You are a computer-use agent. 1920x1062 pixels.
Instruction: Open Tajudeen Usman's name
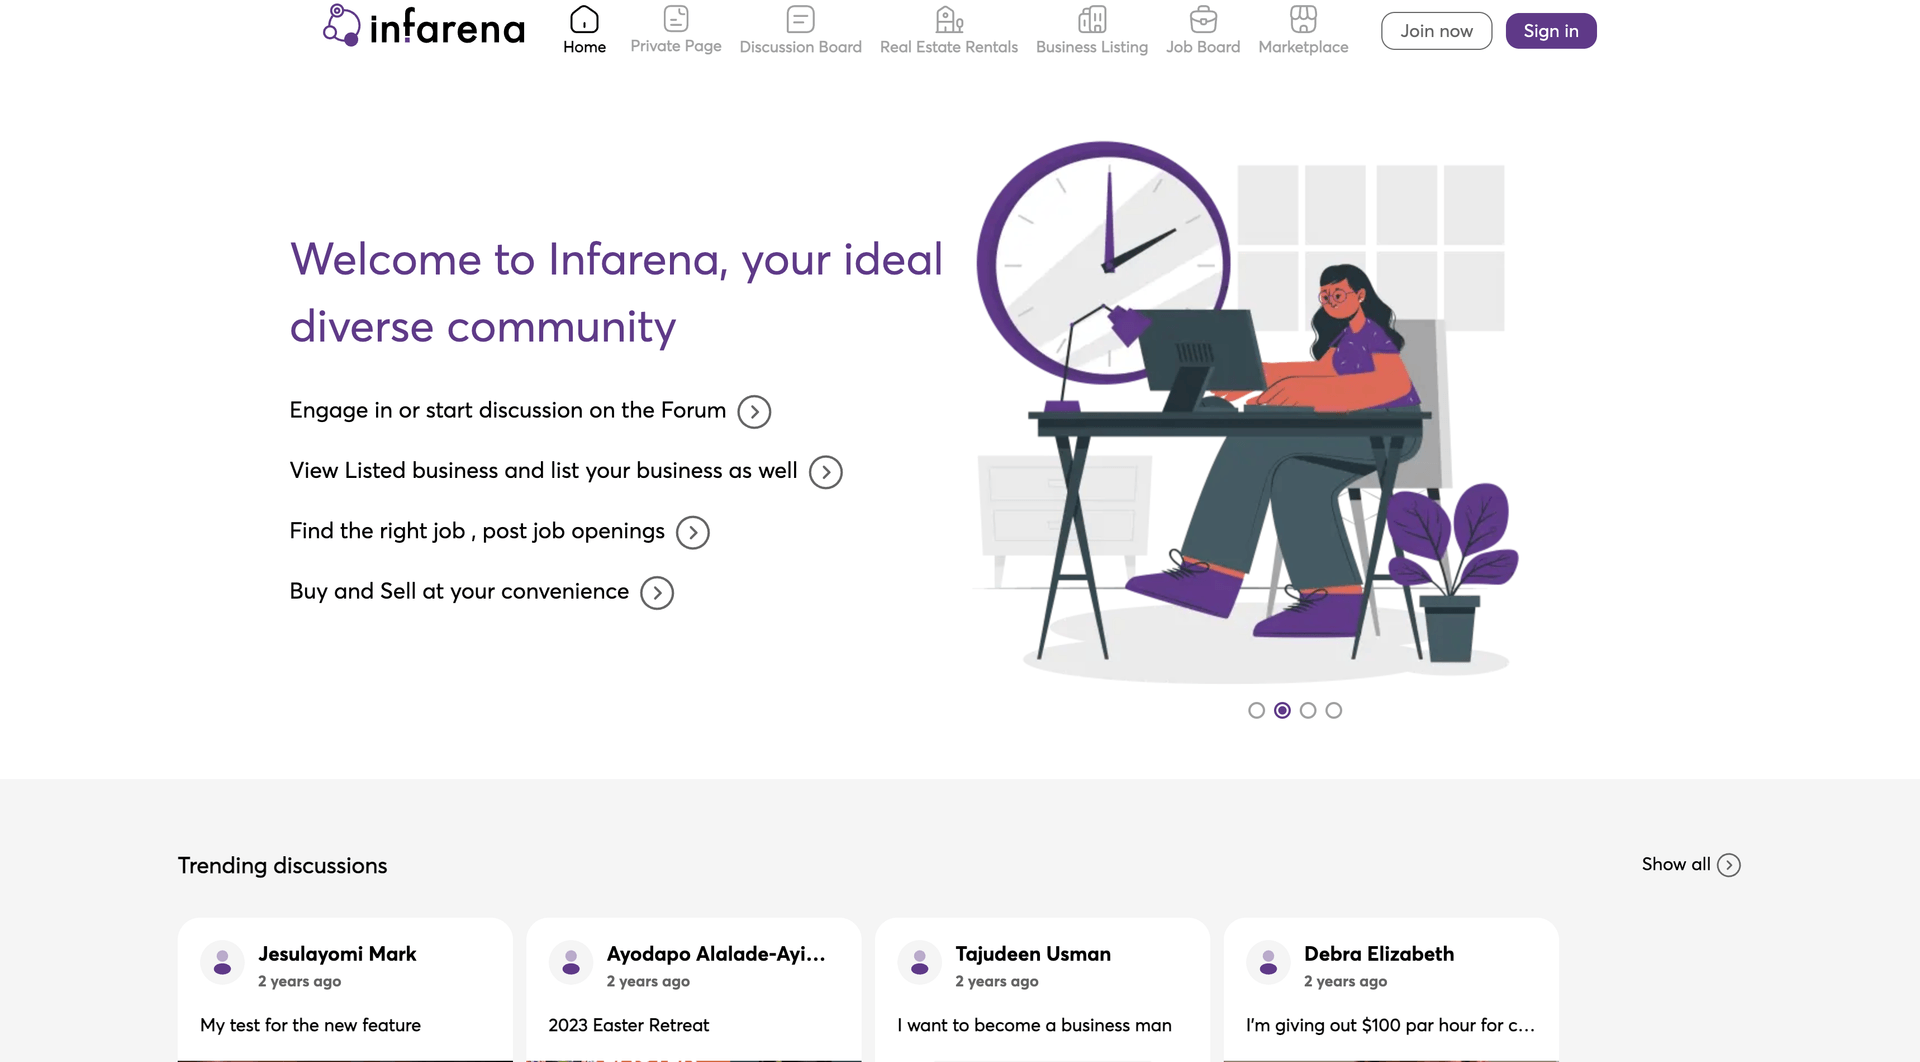1033,954
